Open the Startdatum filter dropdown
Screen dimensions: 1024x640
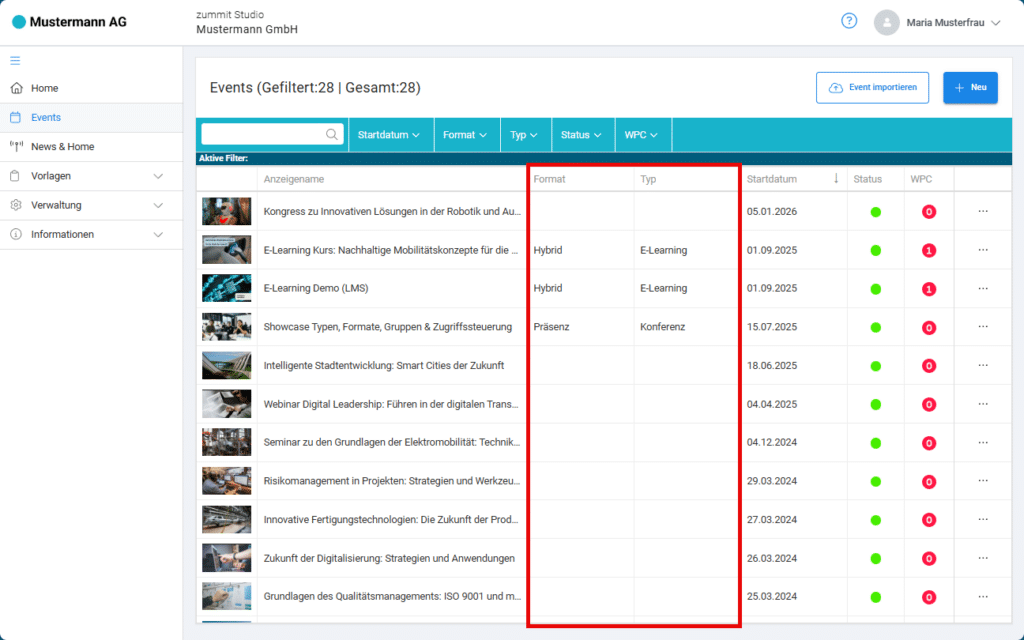click(389, 135)
